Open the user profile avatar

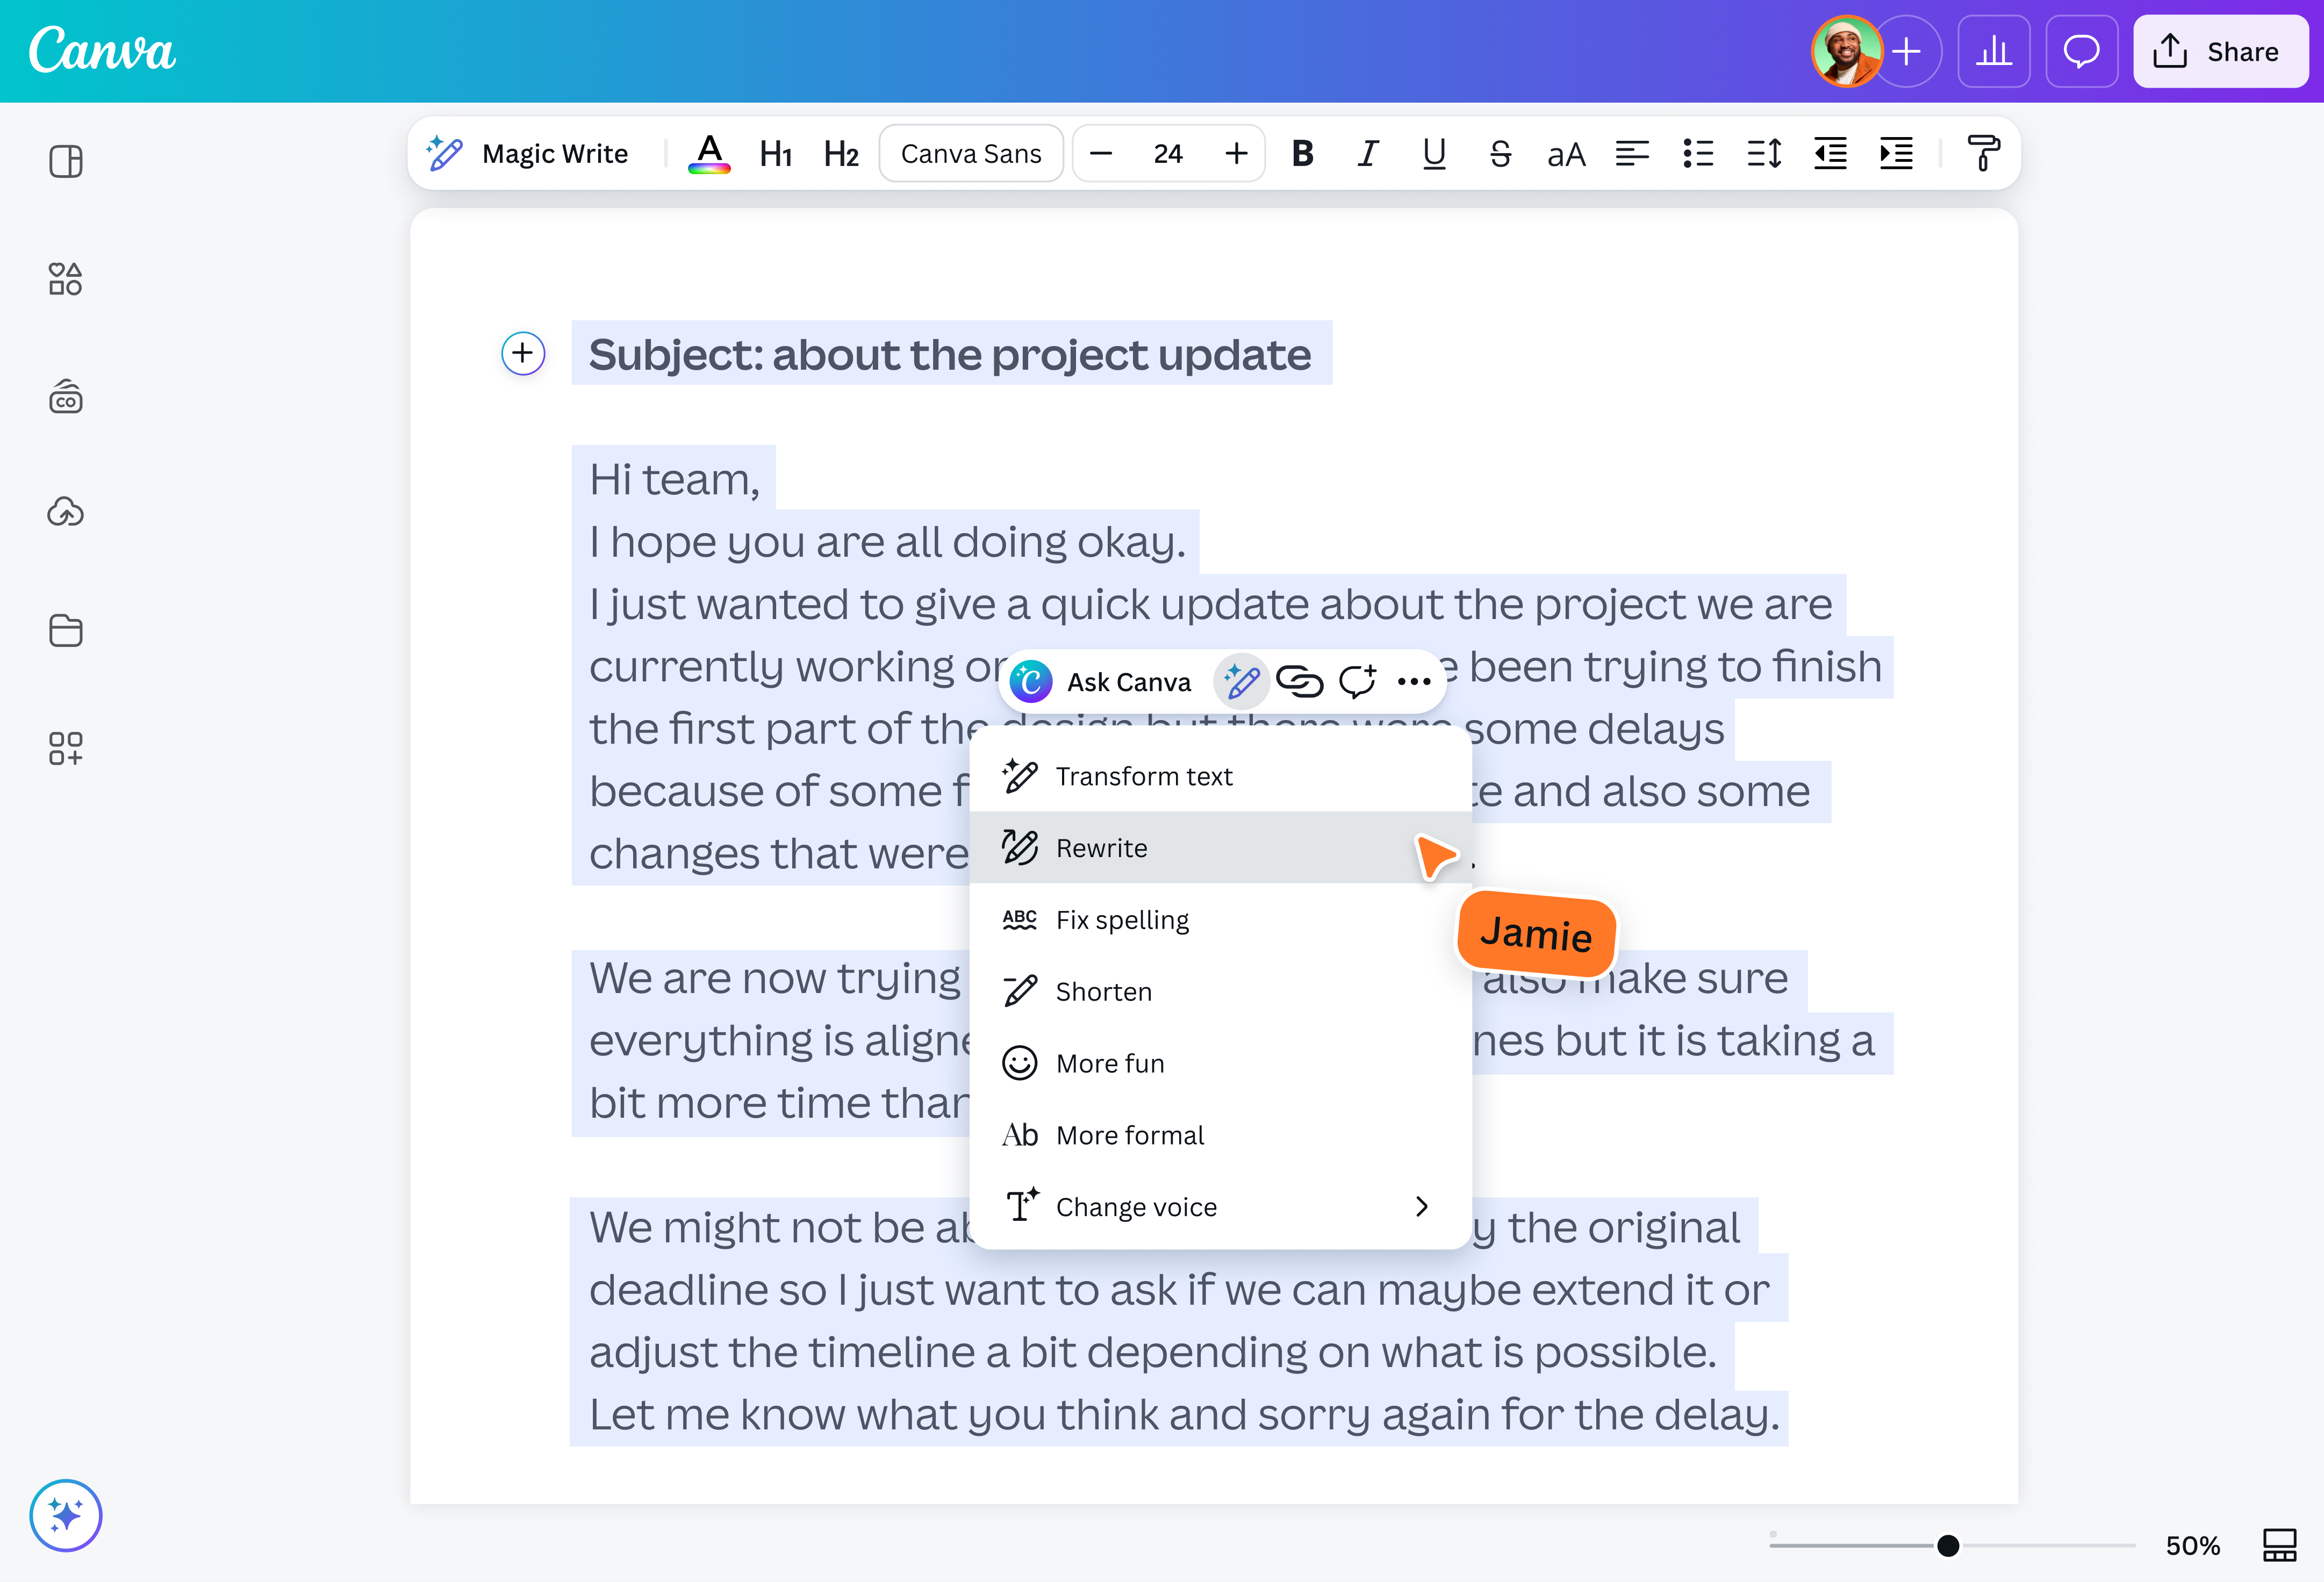click(1847, 51)
